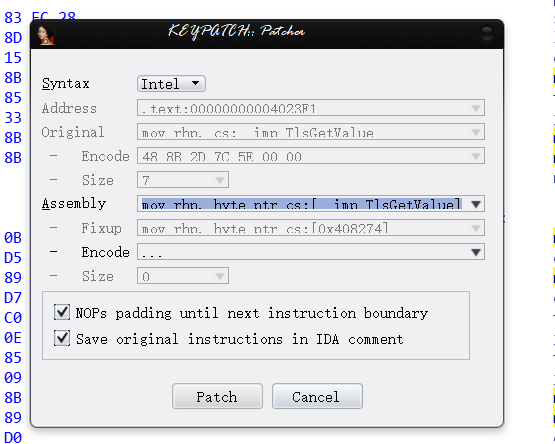Open the Syntax Intel dropdown
This screenshot has height=444, width=555.
coord(171,84)
